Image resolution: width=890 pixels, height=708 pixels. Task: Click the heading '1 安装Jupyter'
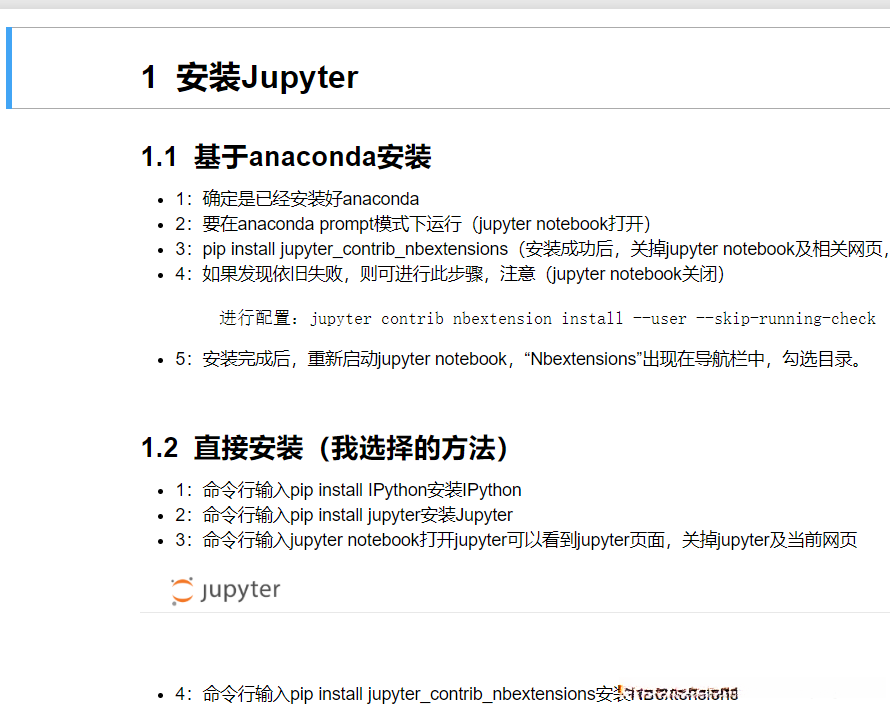tap(250, 77)
